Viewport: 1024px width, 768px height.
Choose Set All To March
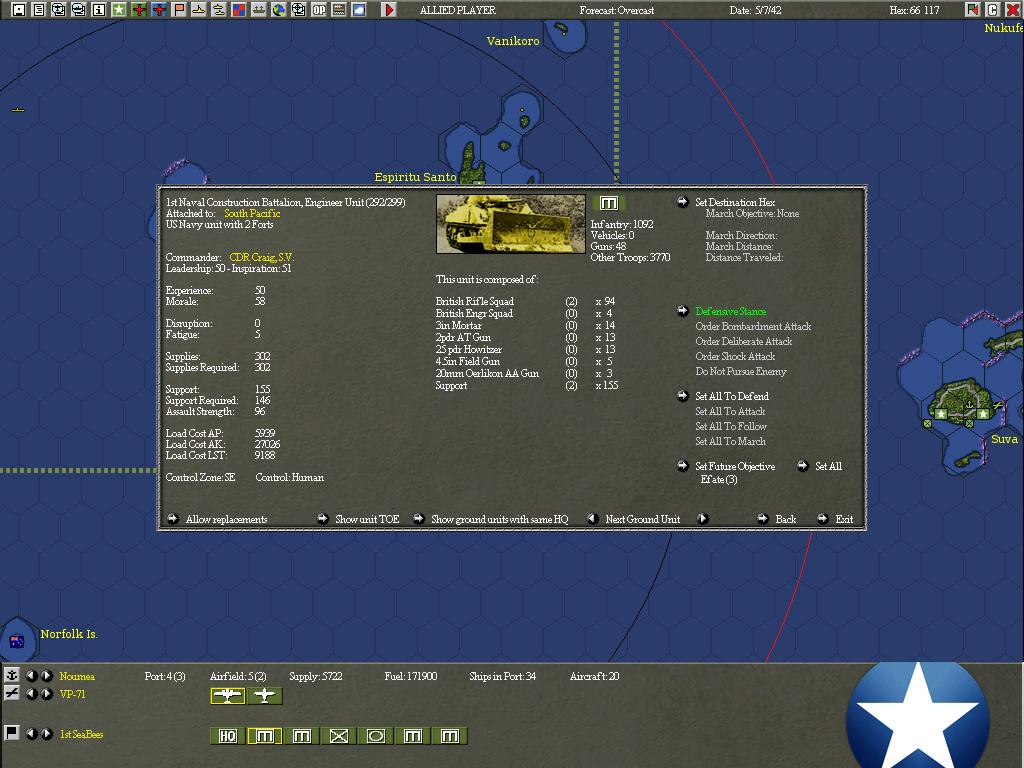click(x=730, y=441)
